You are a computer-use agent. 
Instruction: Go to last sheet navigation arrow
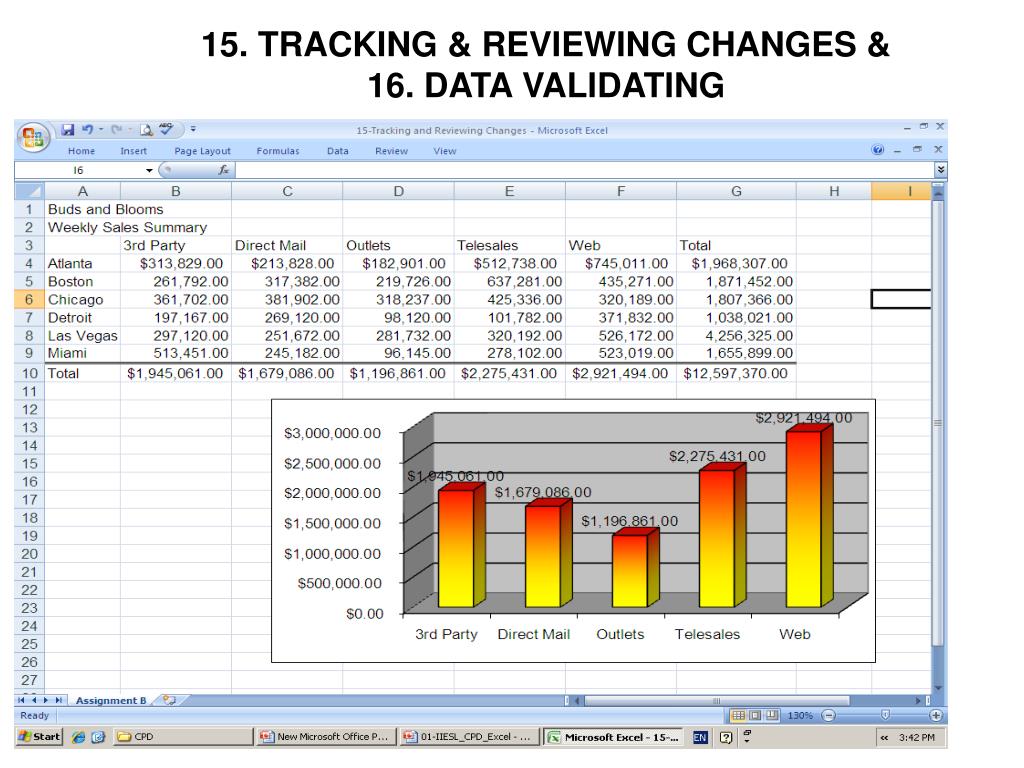pos(59,700)
